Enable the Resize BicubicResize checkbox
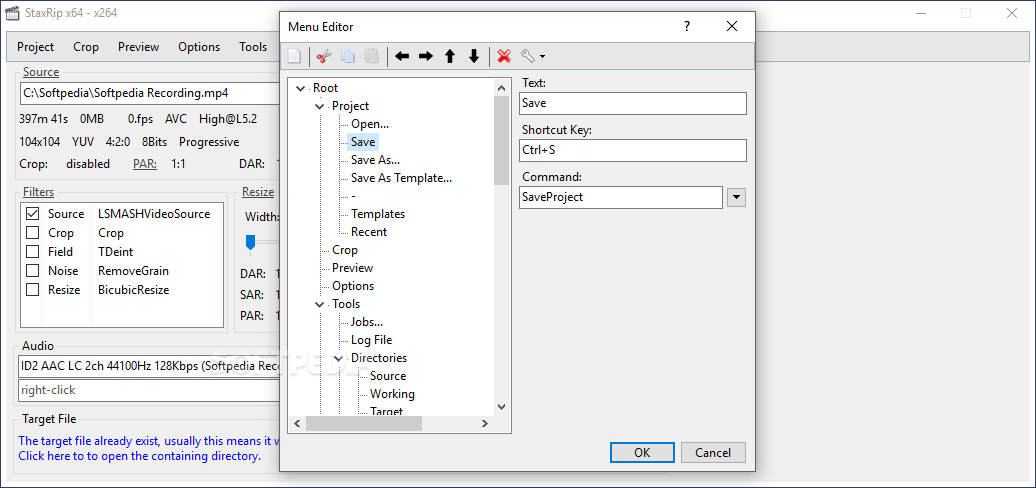This screenshot has width=1036, height=488. point(32,290)
